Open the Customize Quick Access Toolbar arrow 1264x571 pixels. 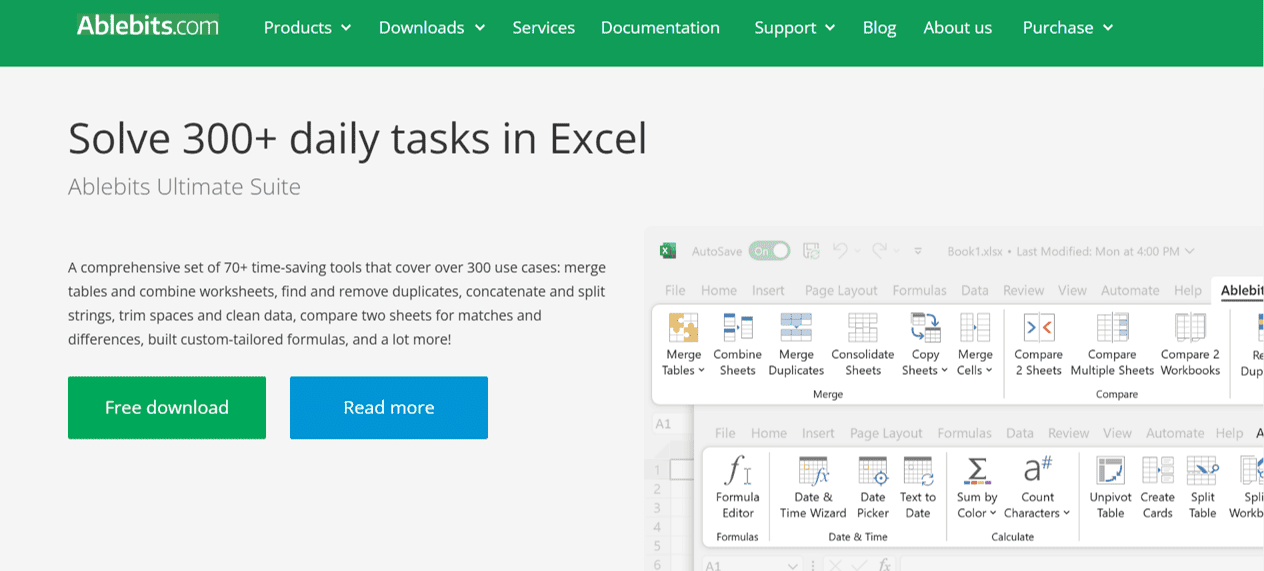pyautogui.click(x=918, y=252)
